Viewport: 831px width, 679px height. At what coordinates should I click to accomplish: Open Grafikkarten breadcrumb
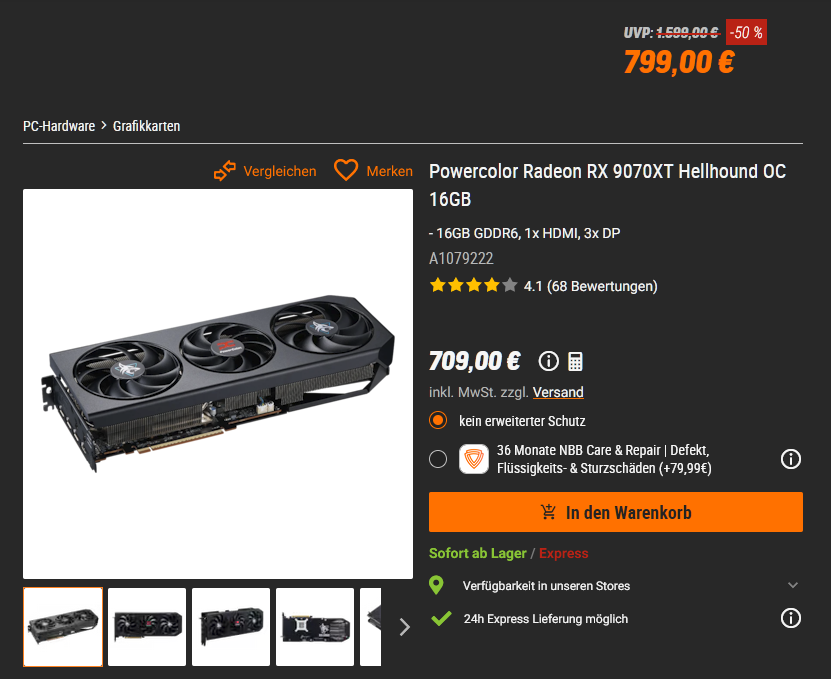146,126
